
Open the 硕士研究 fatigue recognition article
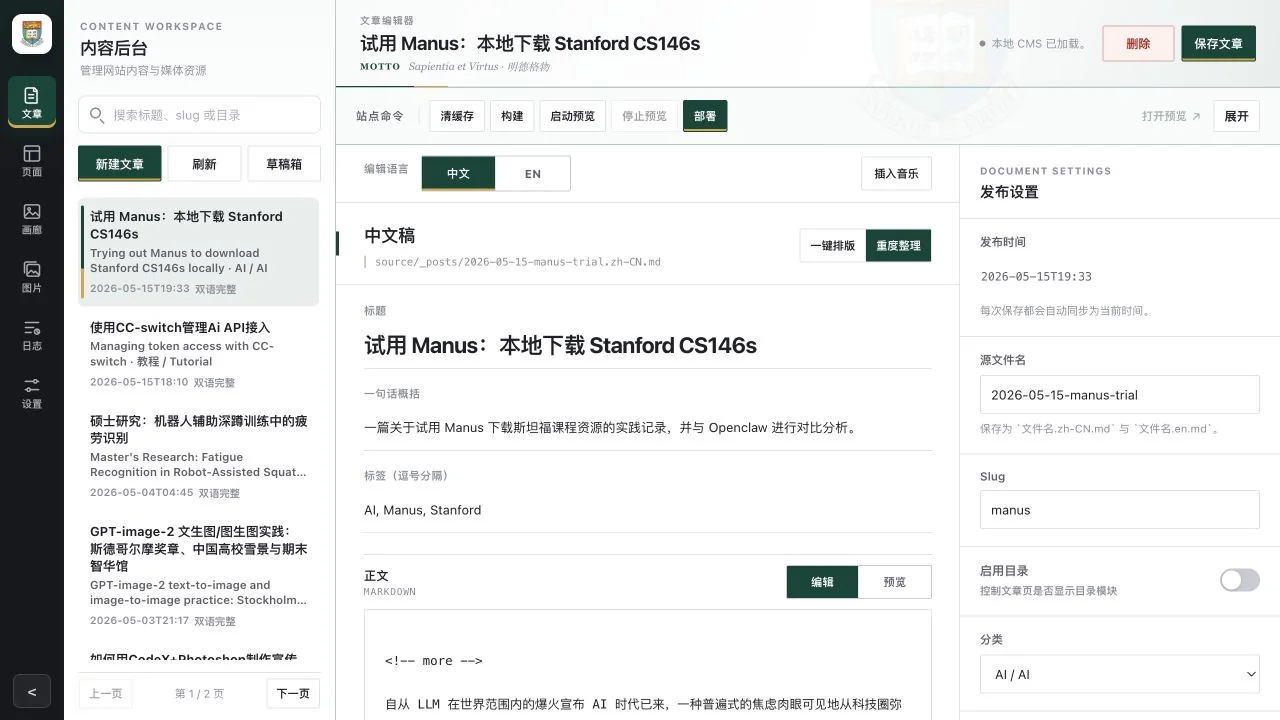[x=199, y=456]
